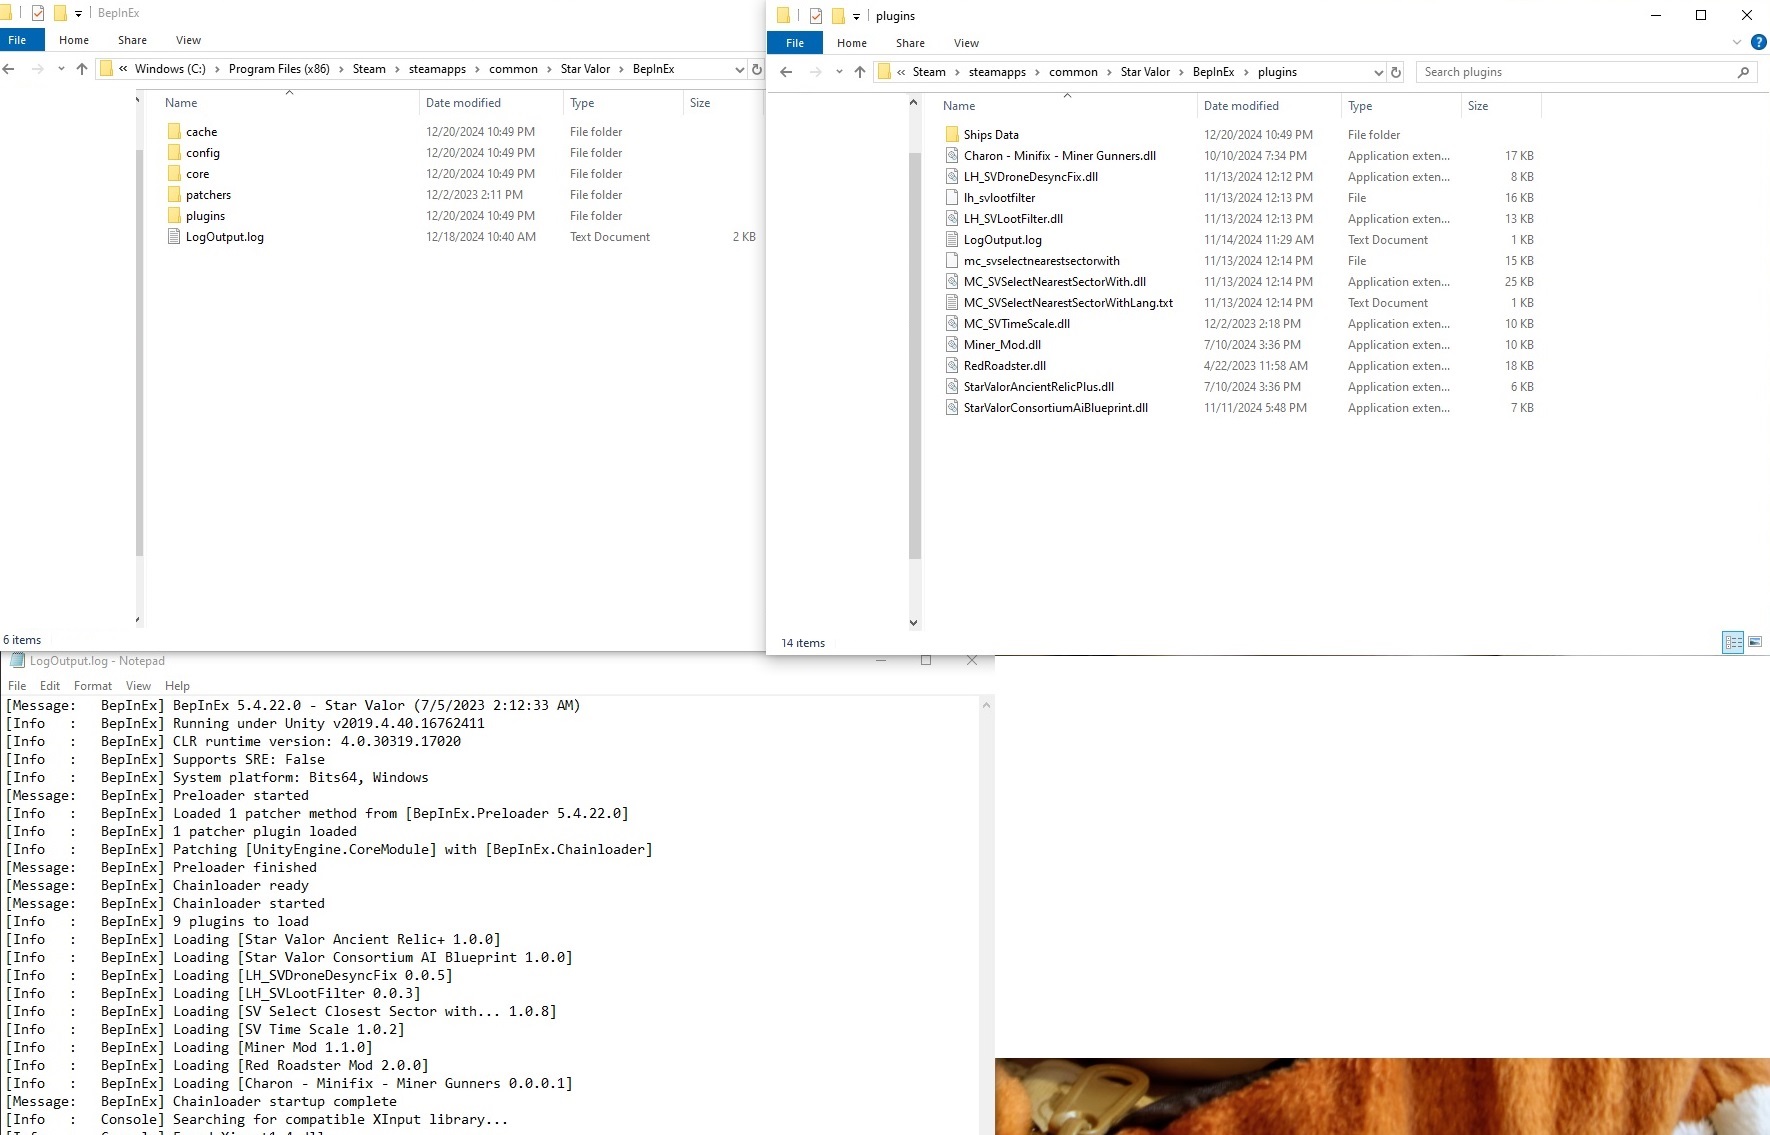Screen dimensions: 1770x1135
Task: Go up one folder in plugins window
Action: [x=860, y=72]
